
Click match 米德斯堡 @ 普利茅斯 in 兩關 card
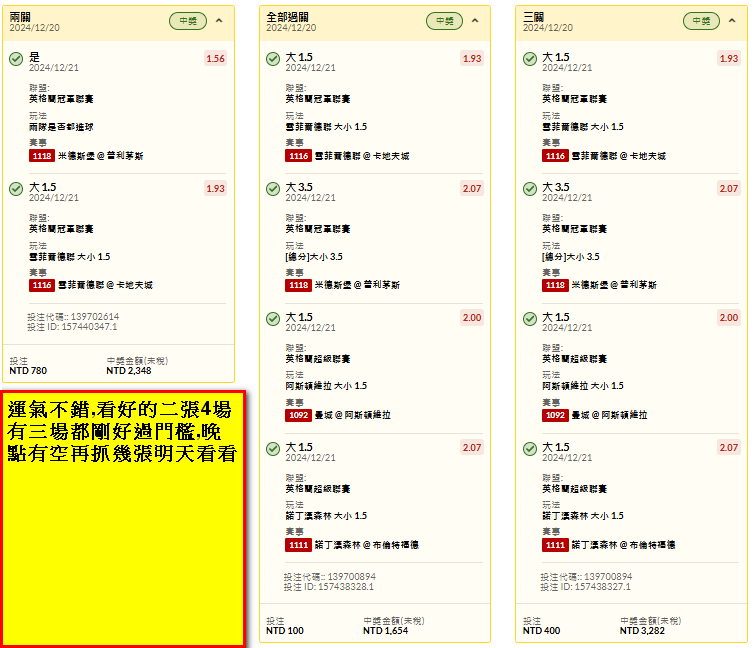pos(101,156)
